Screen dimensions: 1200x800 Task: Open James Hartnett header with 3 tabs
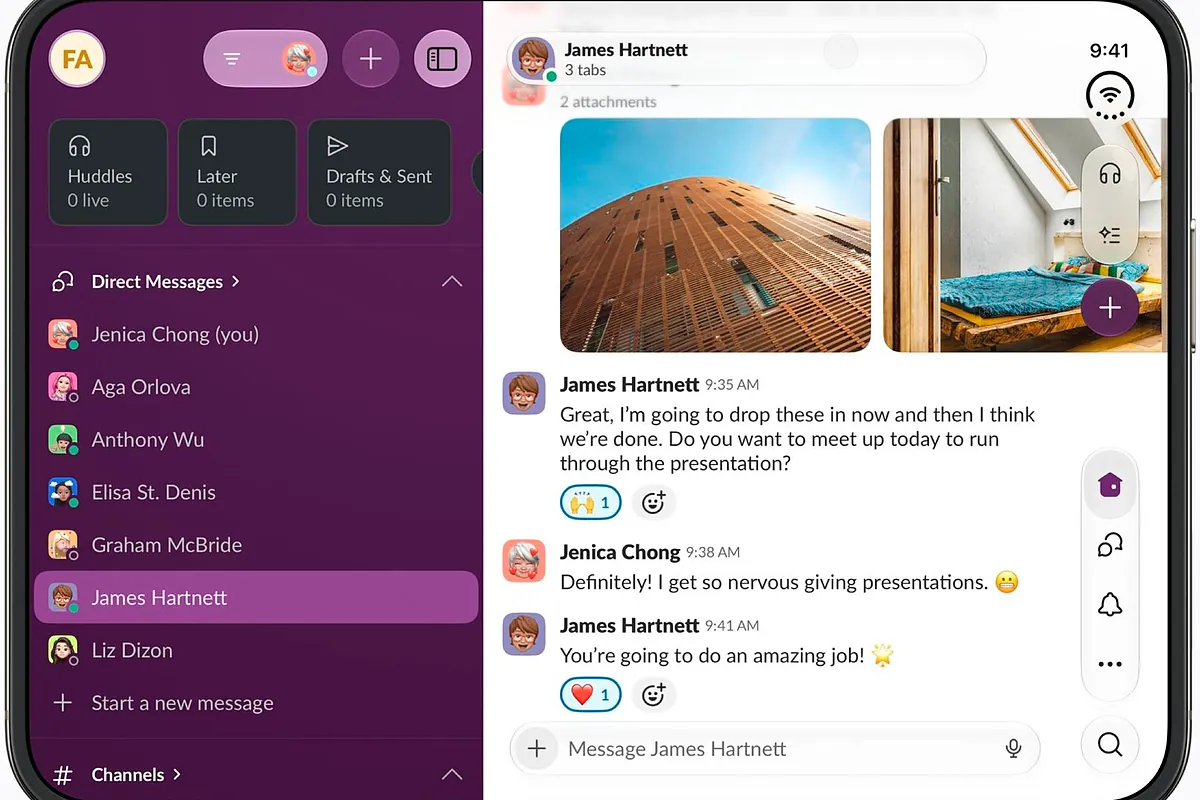point(746,59)
